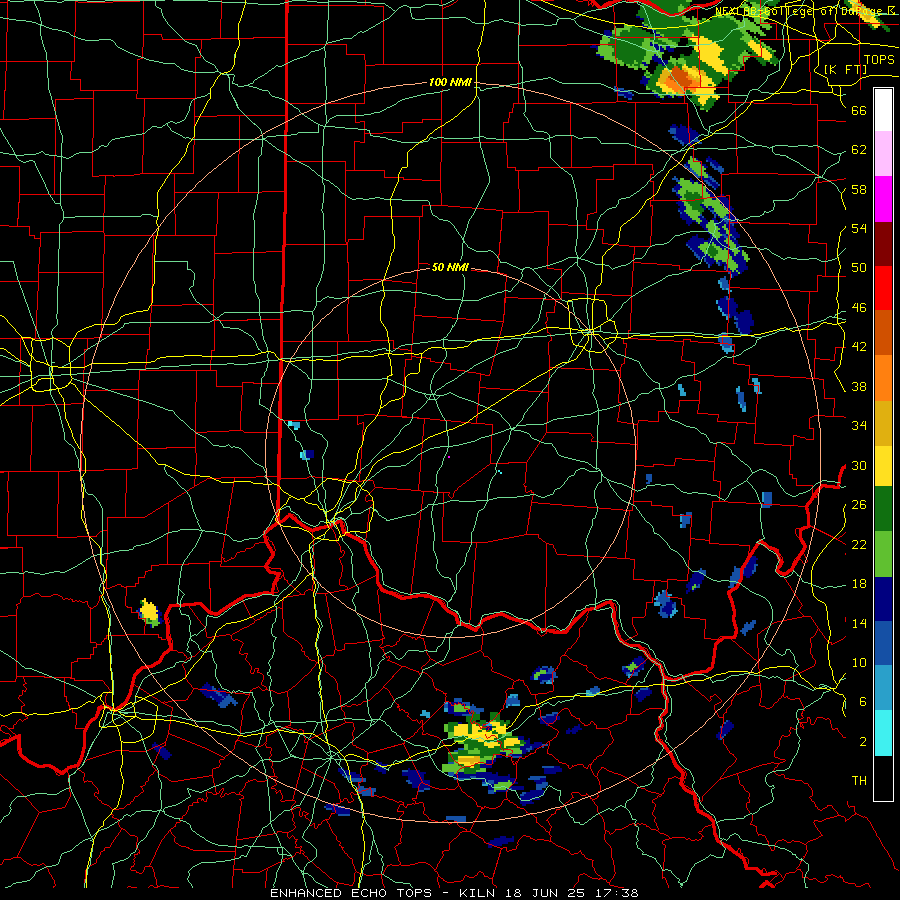Click the "18" legend value

tap(859, 584)
